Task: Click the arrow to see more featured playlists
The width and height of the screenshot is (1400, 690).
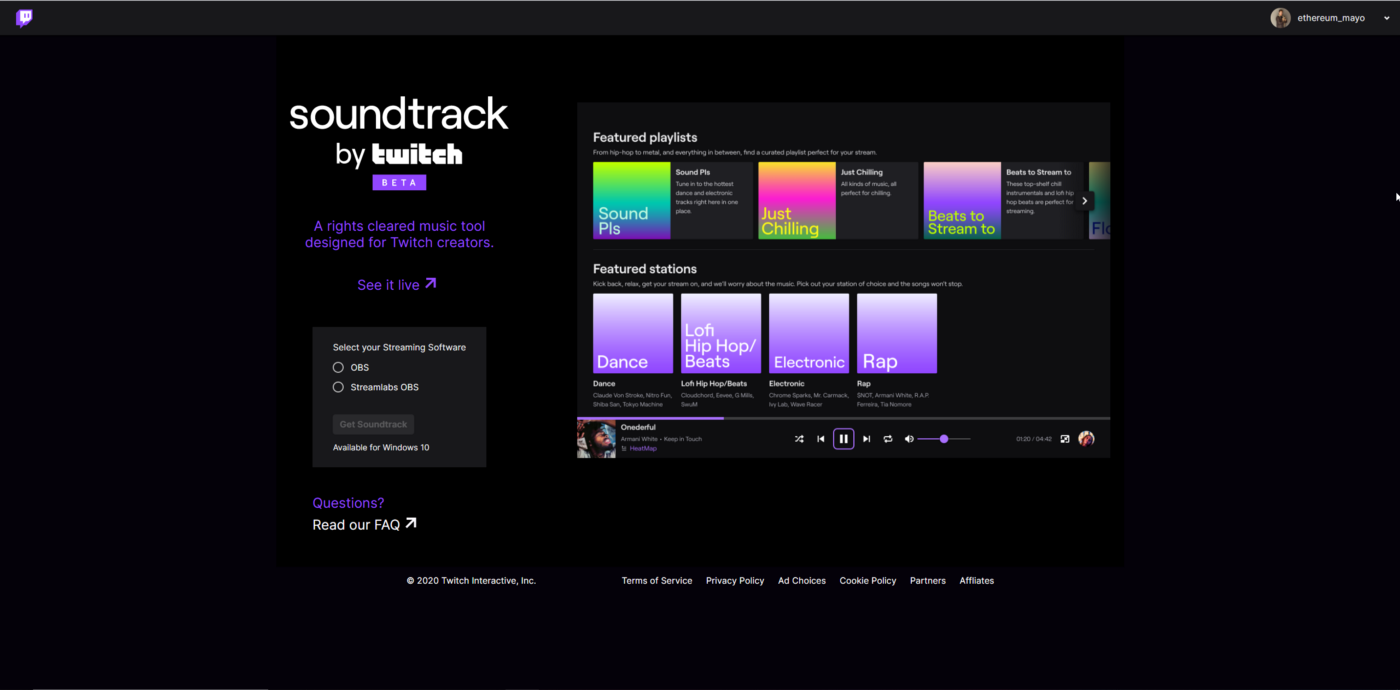Action: (1084, 200)
